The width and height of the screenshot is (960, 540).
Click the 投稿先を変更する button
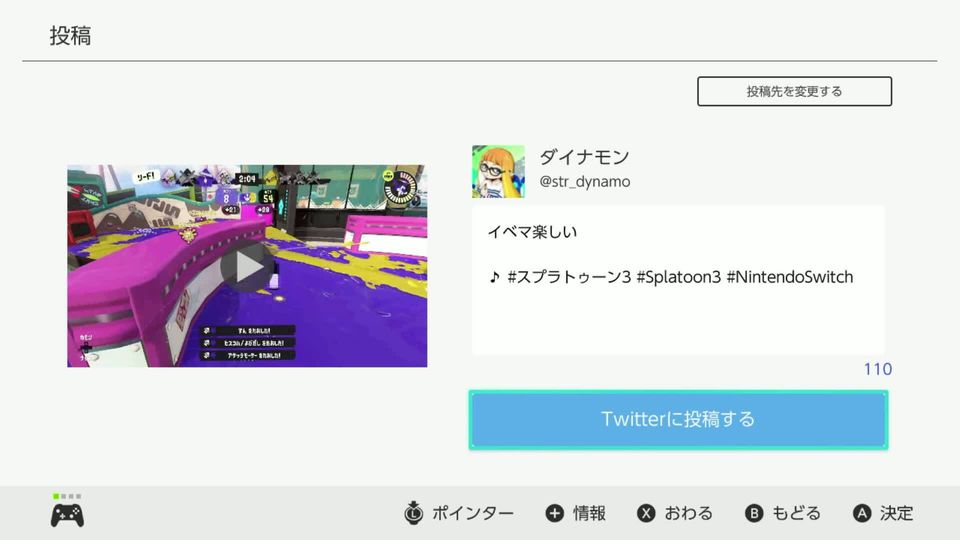coord(794,91)
